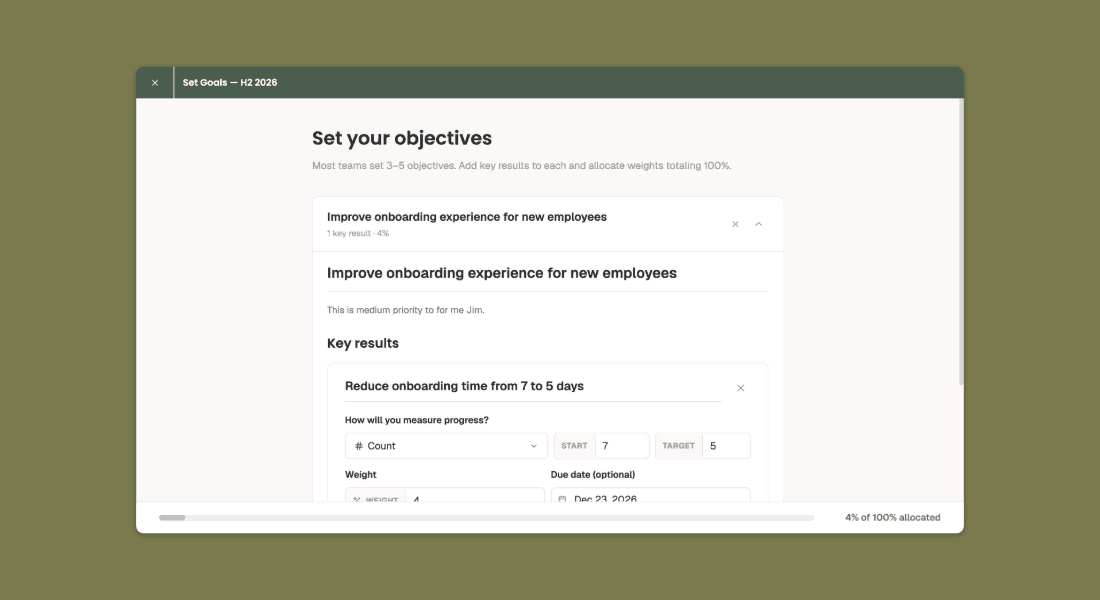The height and width of the screenshot is (600, 1100).
Task: Click the Weight percentage field
Action: pyautogui.click(x=445, y=495)
